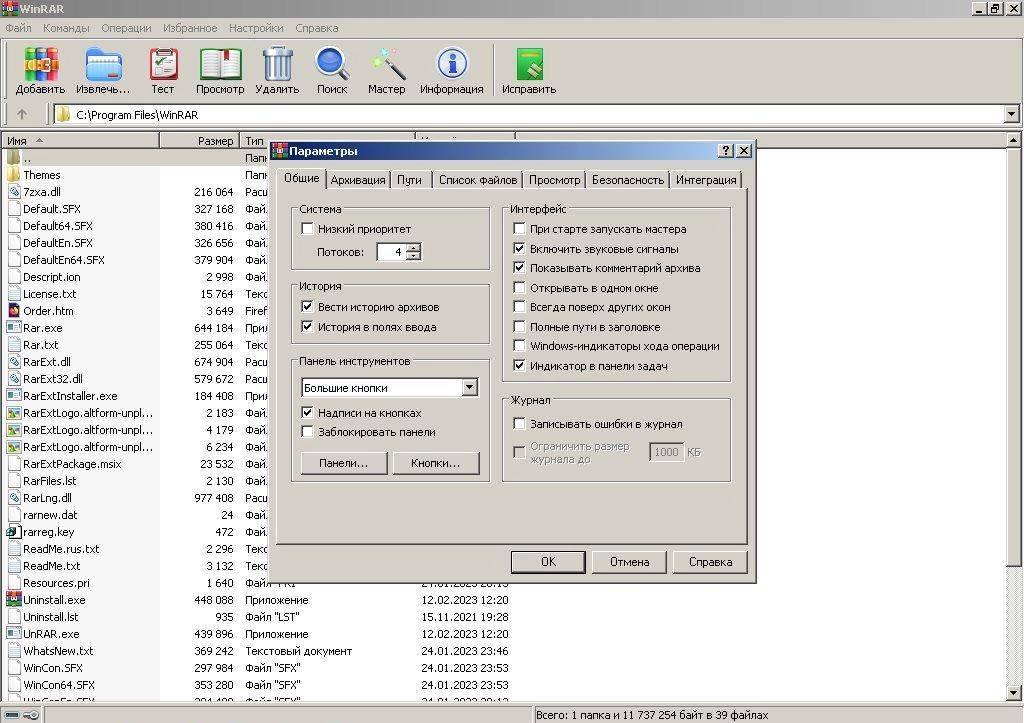
Task: Check Заблокировать панели
Action: [308, 432]
